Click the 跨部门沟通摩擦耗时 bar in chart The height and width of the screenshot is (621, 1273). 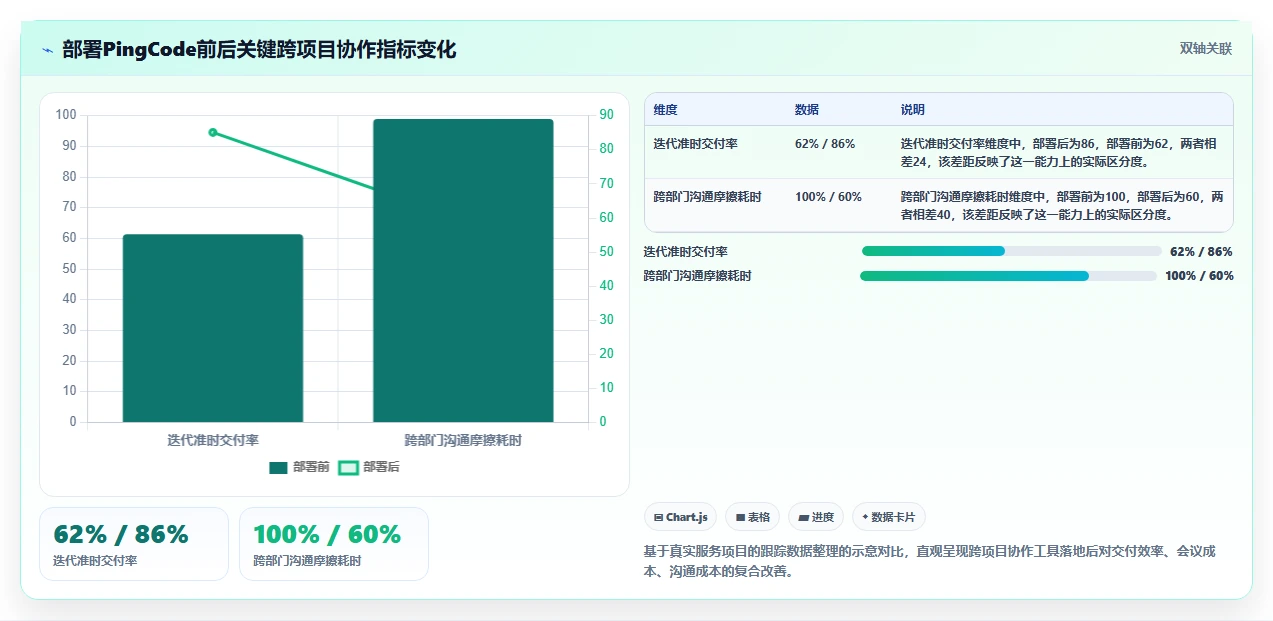click(x=463, y=270)
